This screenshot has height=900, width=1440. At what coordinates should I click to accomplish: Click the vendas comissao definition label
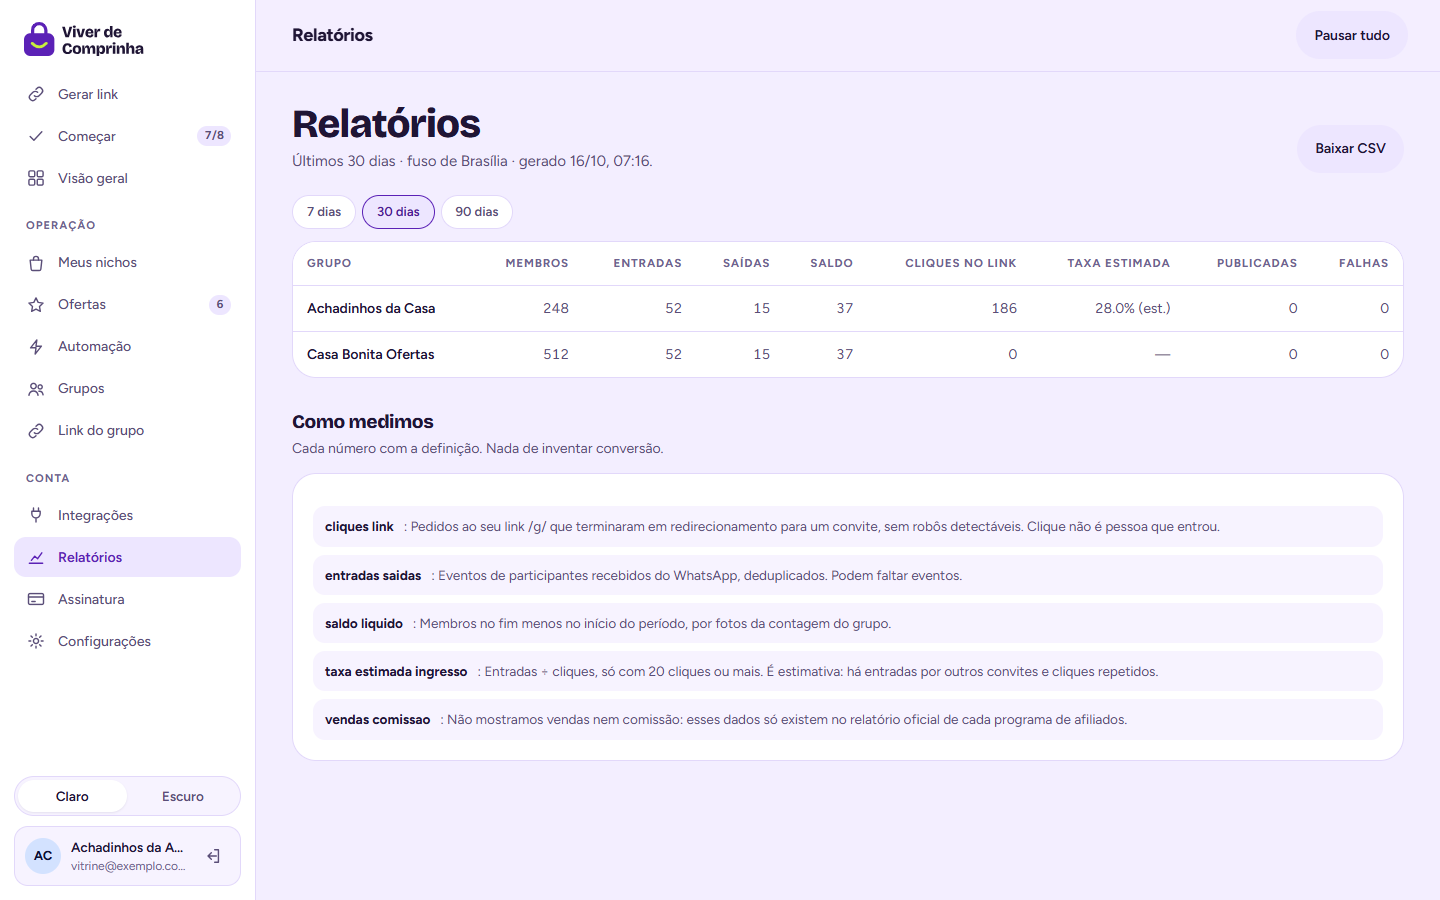tap(378, 719)
